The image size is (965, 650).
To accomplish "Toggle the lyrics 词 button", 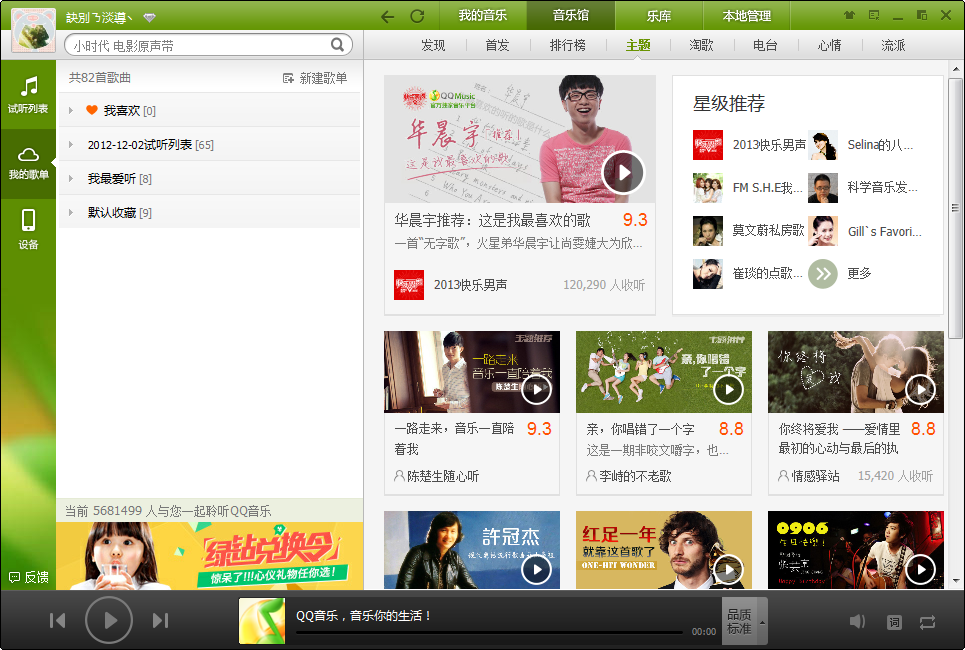I will [x=894, y=622].
